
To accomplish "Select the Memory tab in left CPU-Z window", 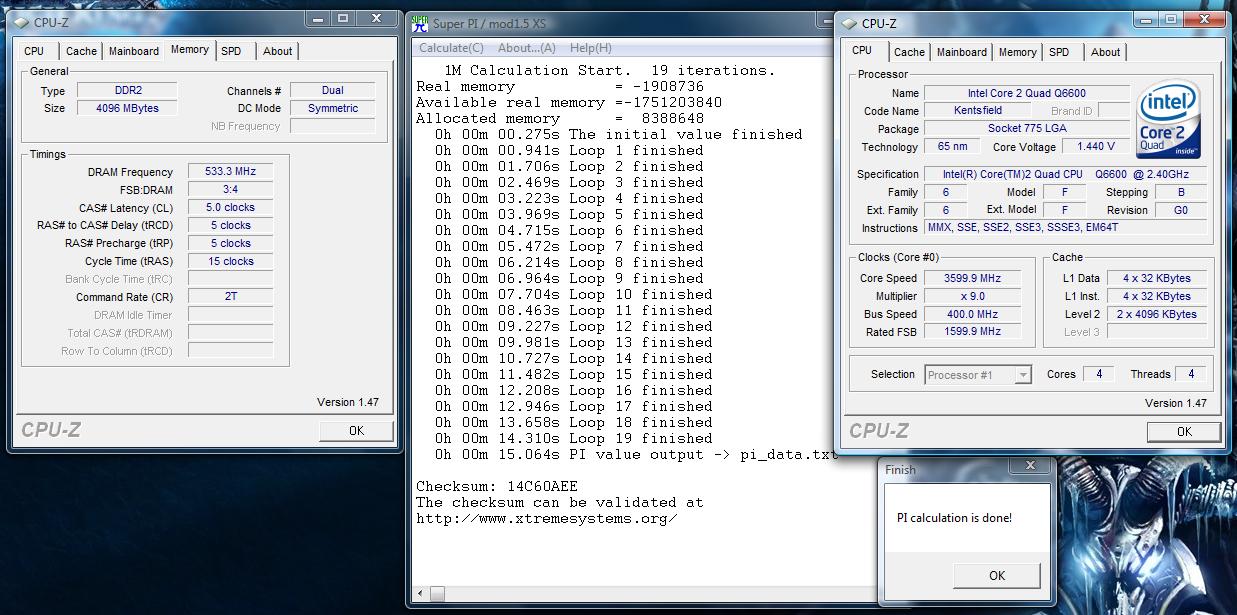I will coord(190,49).
